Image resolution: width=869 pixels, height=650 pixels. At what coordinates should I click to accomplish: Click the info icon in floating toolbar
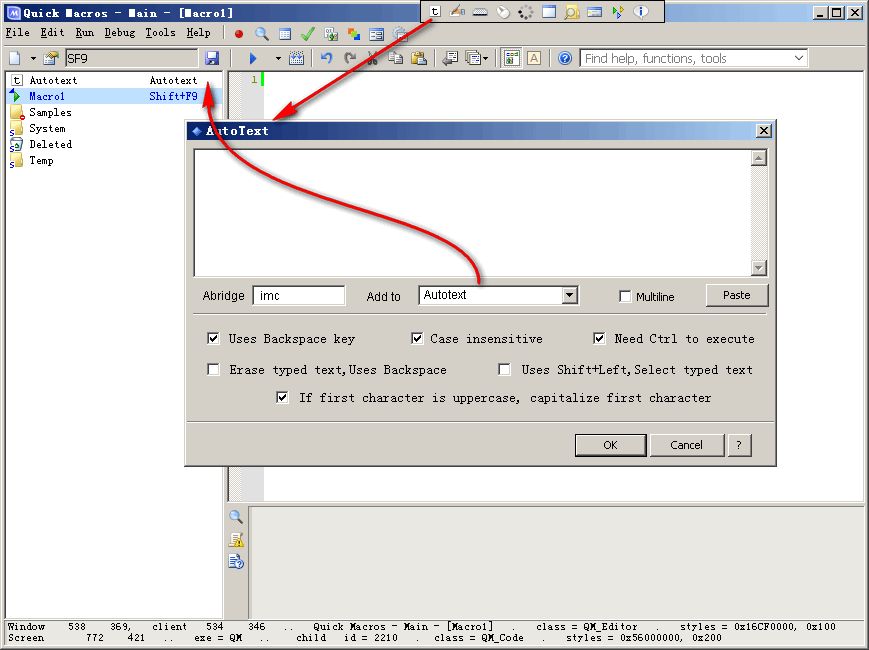(x=640, y=12)
